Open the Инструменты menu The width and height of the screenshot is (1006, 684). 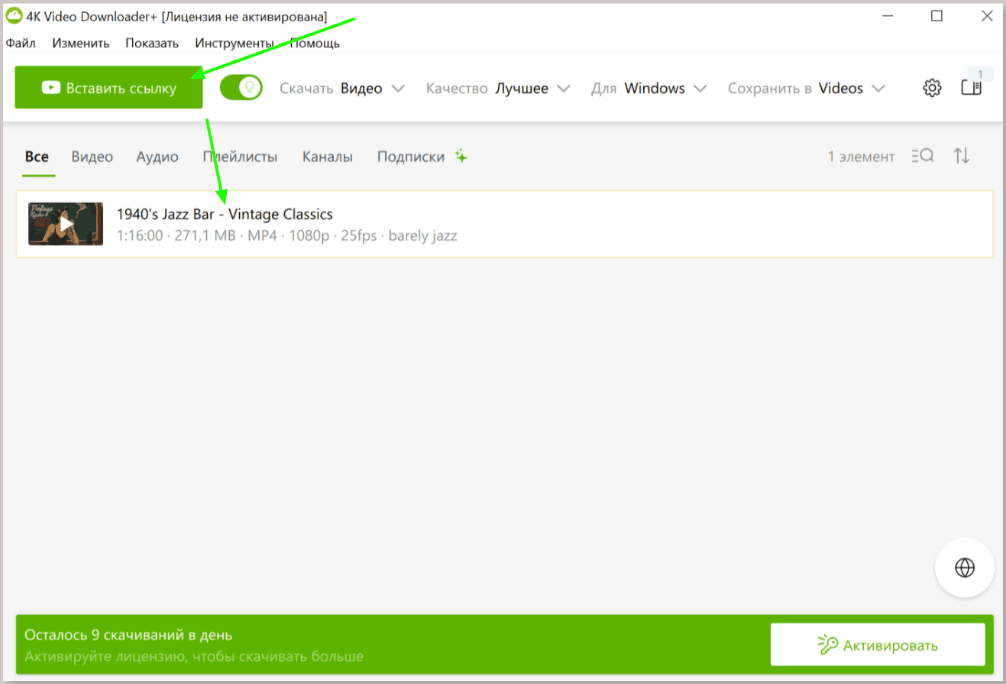(x=234, y=43)
